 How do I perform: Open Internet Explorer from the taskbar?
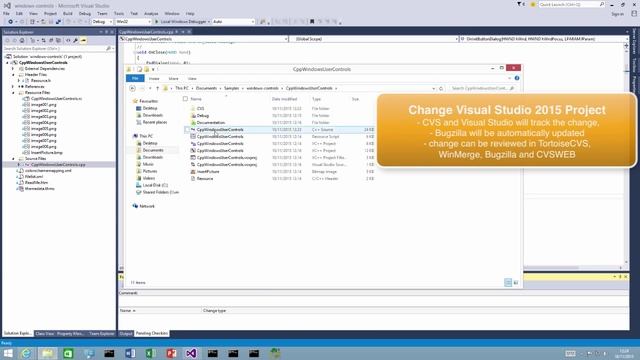tap(26, 353)
